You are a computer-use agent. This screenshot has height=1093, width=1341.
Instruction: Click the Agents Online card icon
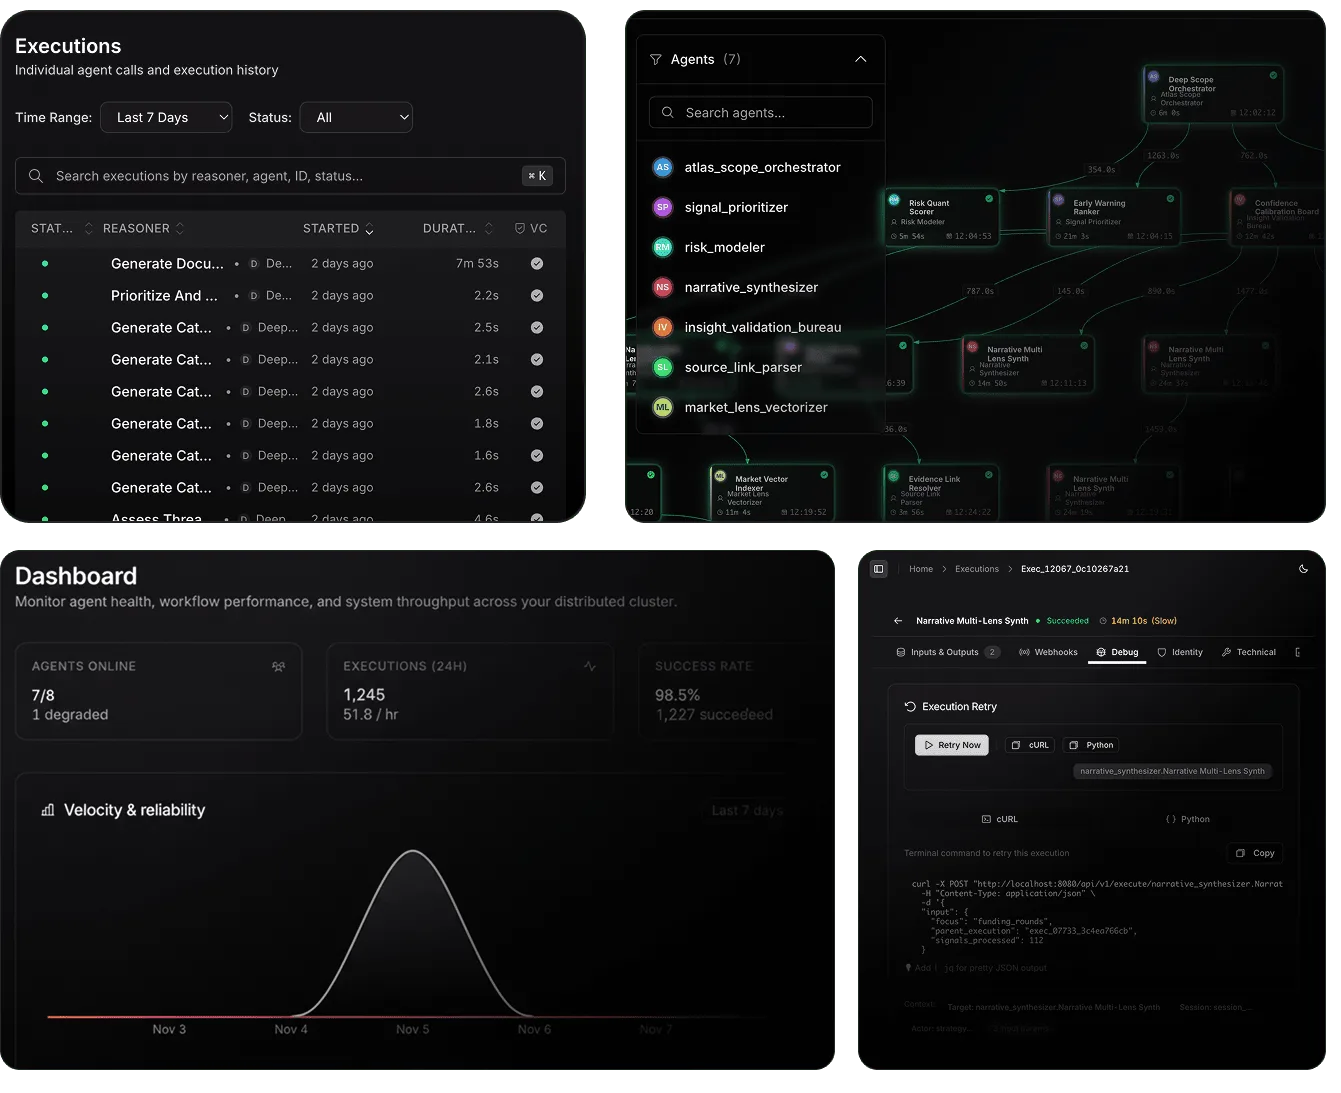click(x=278, y=666)
